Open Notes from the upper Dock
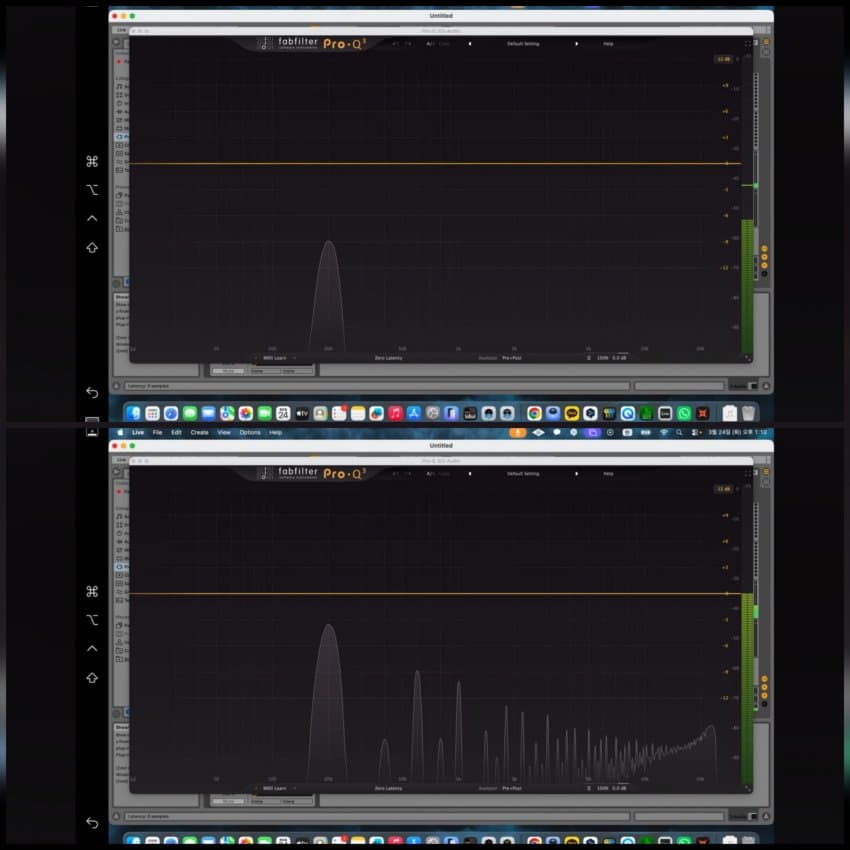This screenshot has height=850, width=850. pyautogui.click(x=358, y=414)
